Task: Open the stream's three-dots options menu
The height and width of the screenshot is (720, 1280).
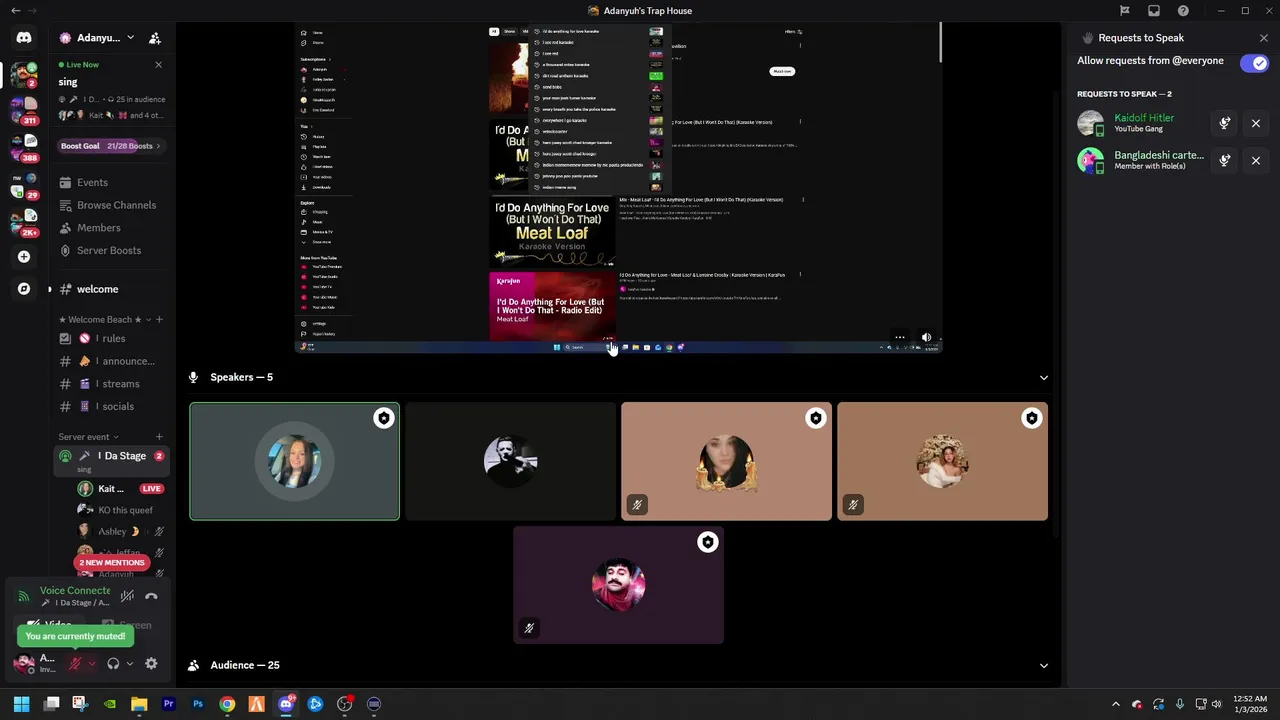Action: click(x=900, y=338)
